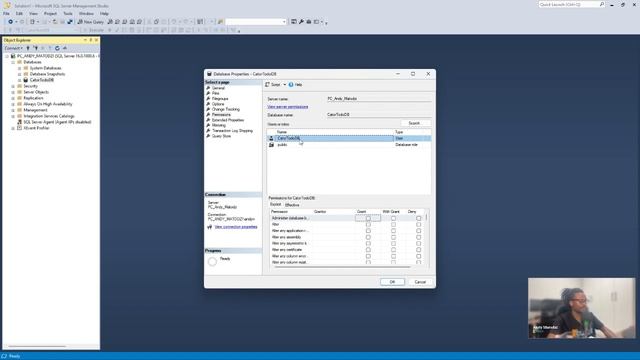Open the Tools menu
640x360 pixels.
click(x=68, y=13)
